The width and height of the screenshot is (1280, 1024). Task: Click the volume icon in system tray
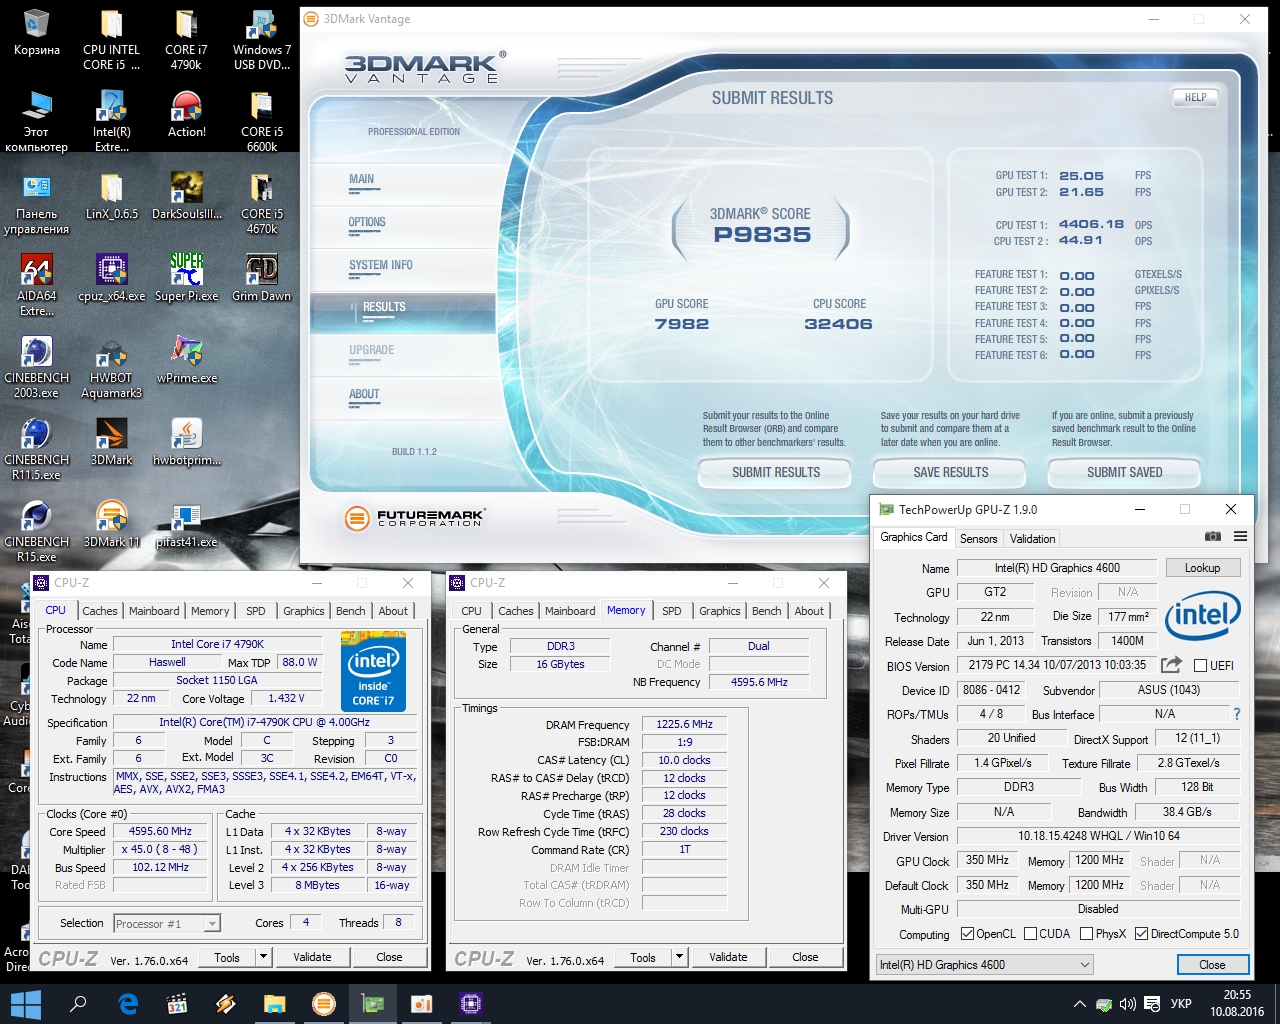click(x=1128, y=1004)
